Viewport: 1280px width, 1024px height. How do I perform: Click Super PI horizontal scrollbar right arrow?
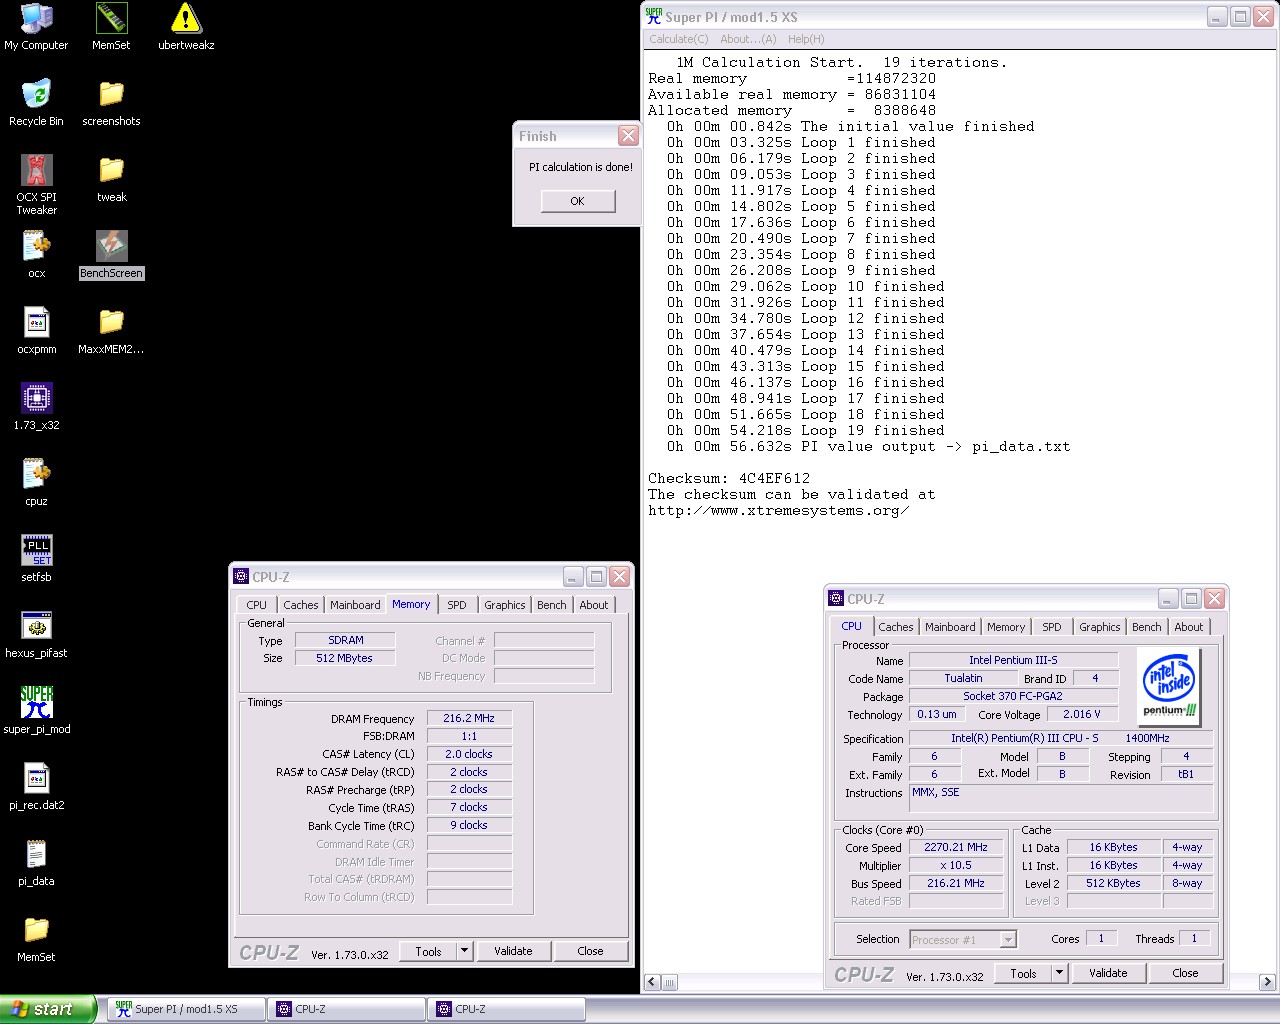click(x=1267, y=982)
